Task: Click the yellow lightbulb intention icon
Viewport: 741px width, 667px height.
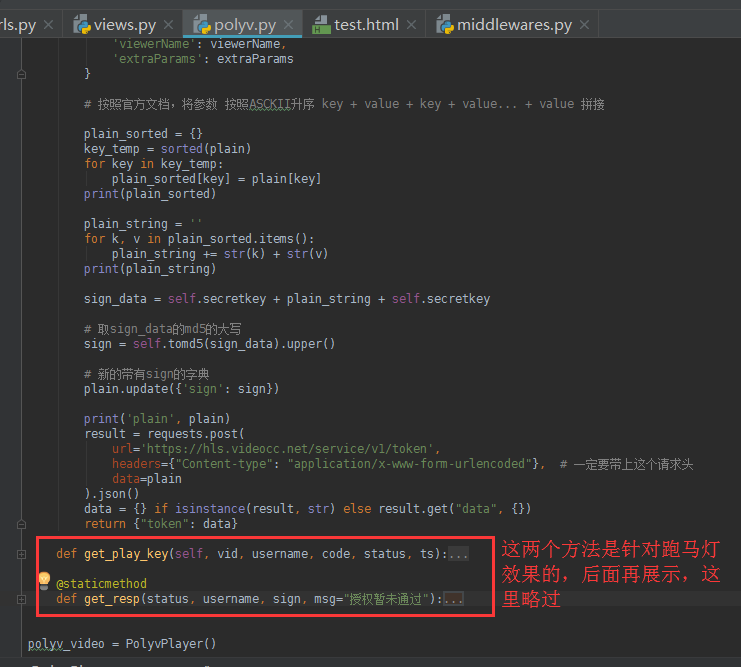Action: [x=44, y=580]
